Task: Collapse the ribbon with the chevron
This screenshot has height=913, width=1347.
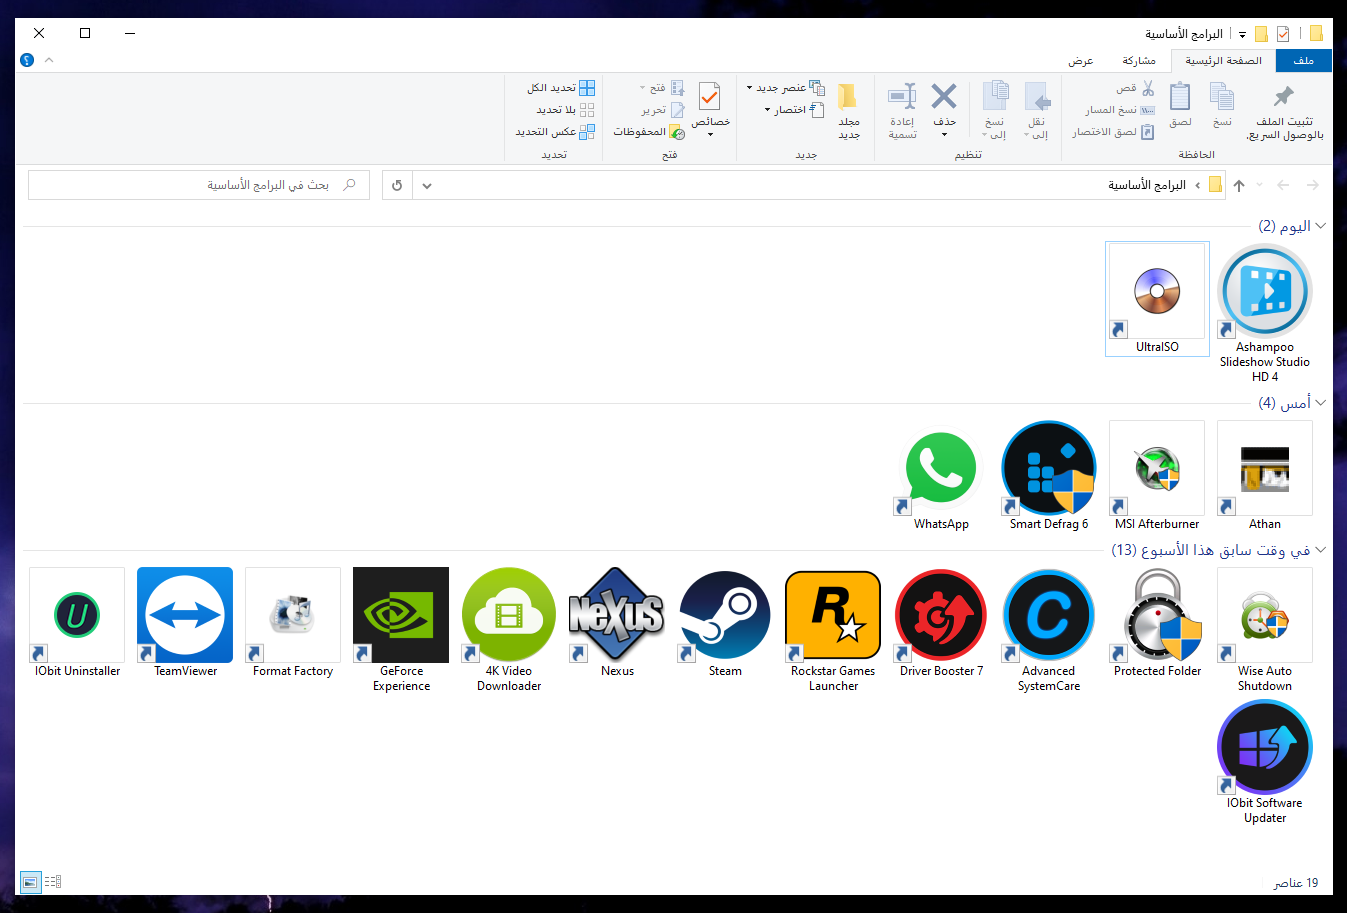Action: click(49, 60)
